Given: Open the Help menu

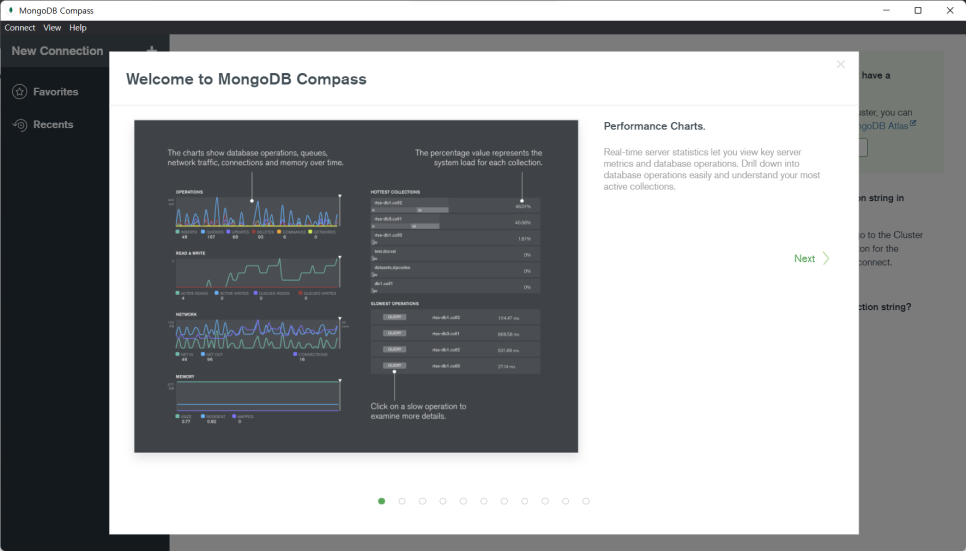Looking at the screenshot, I should pos(78,28).
